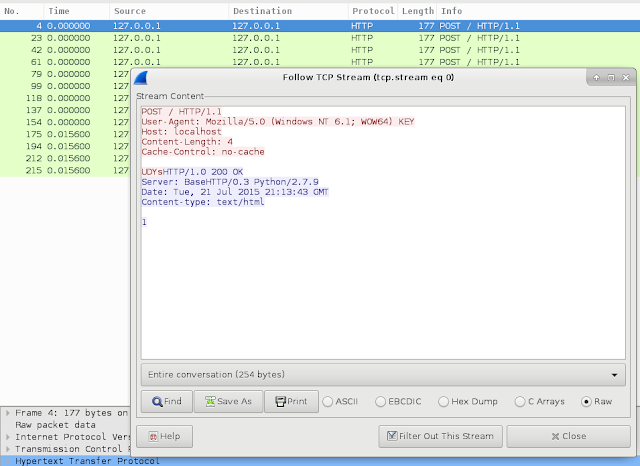
Task: Select packet number 61 row
Action: tap(320, 62)
